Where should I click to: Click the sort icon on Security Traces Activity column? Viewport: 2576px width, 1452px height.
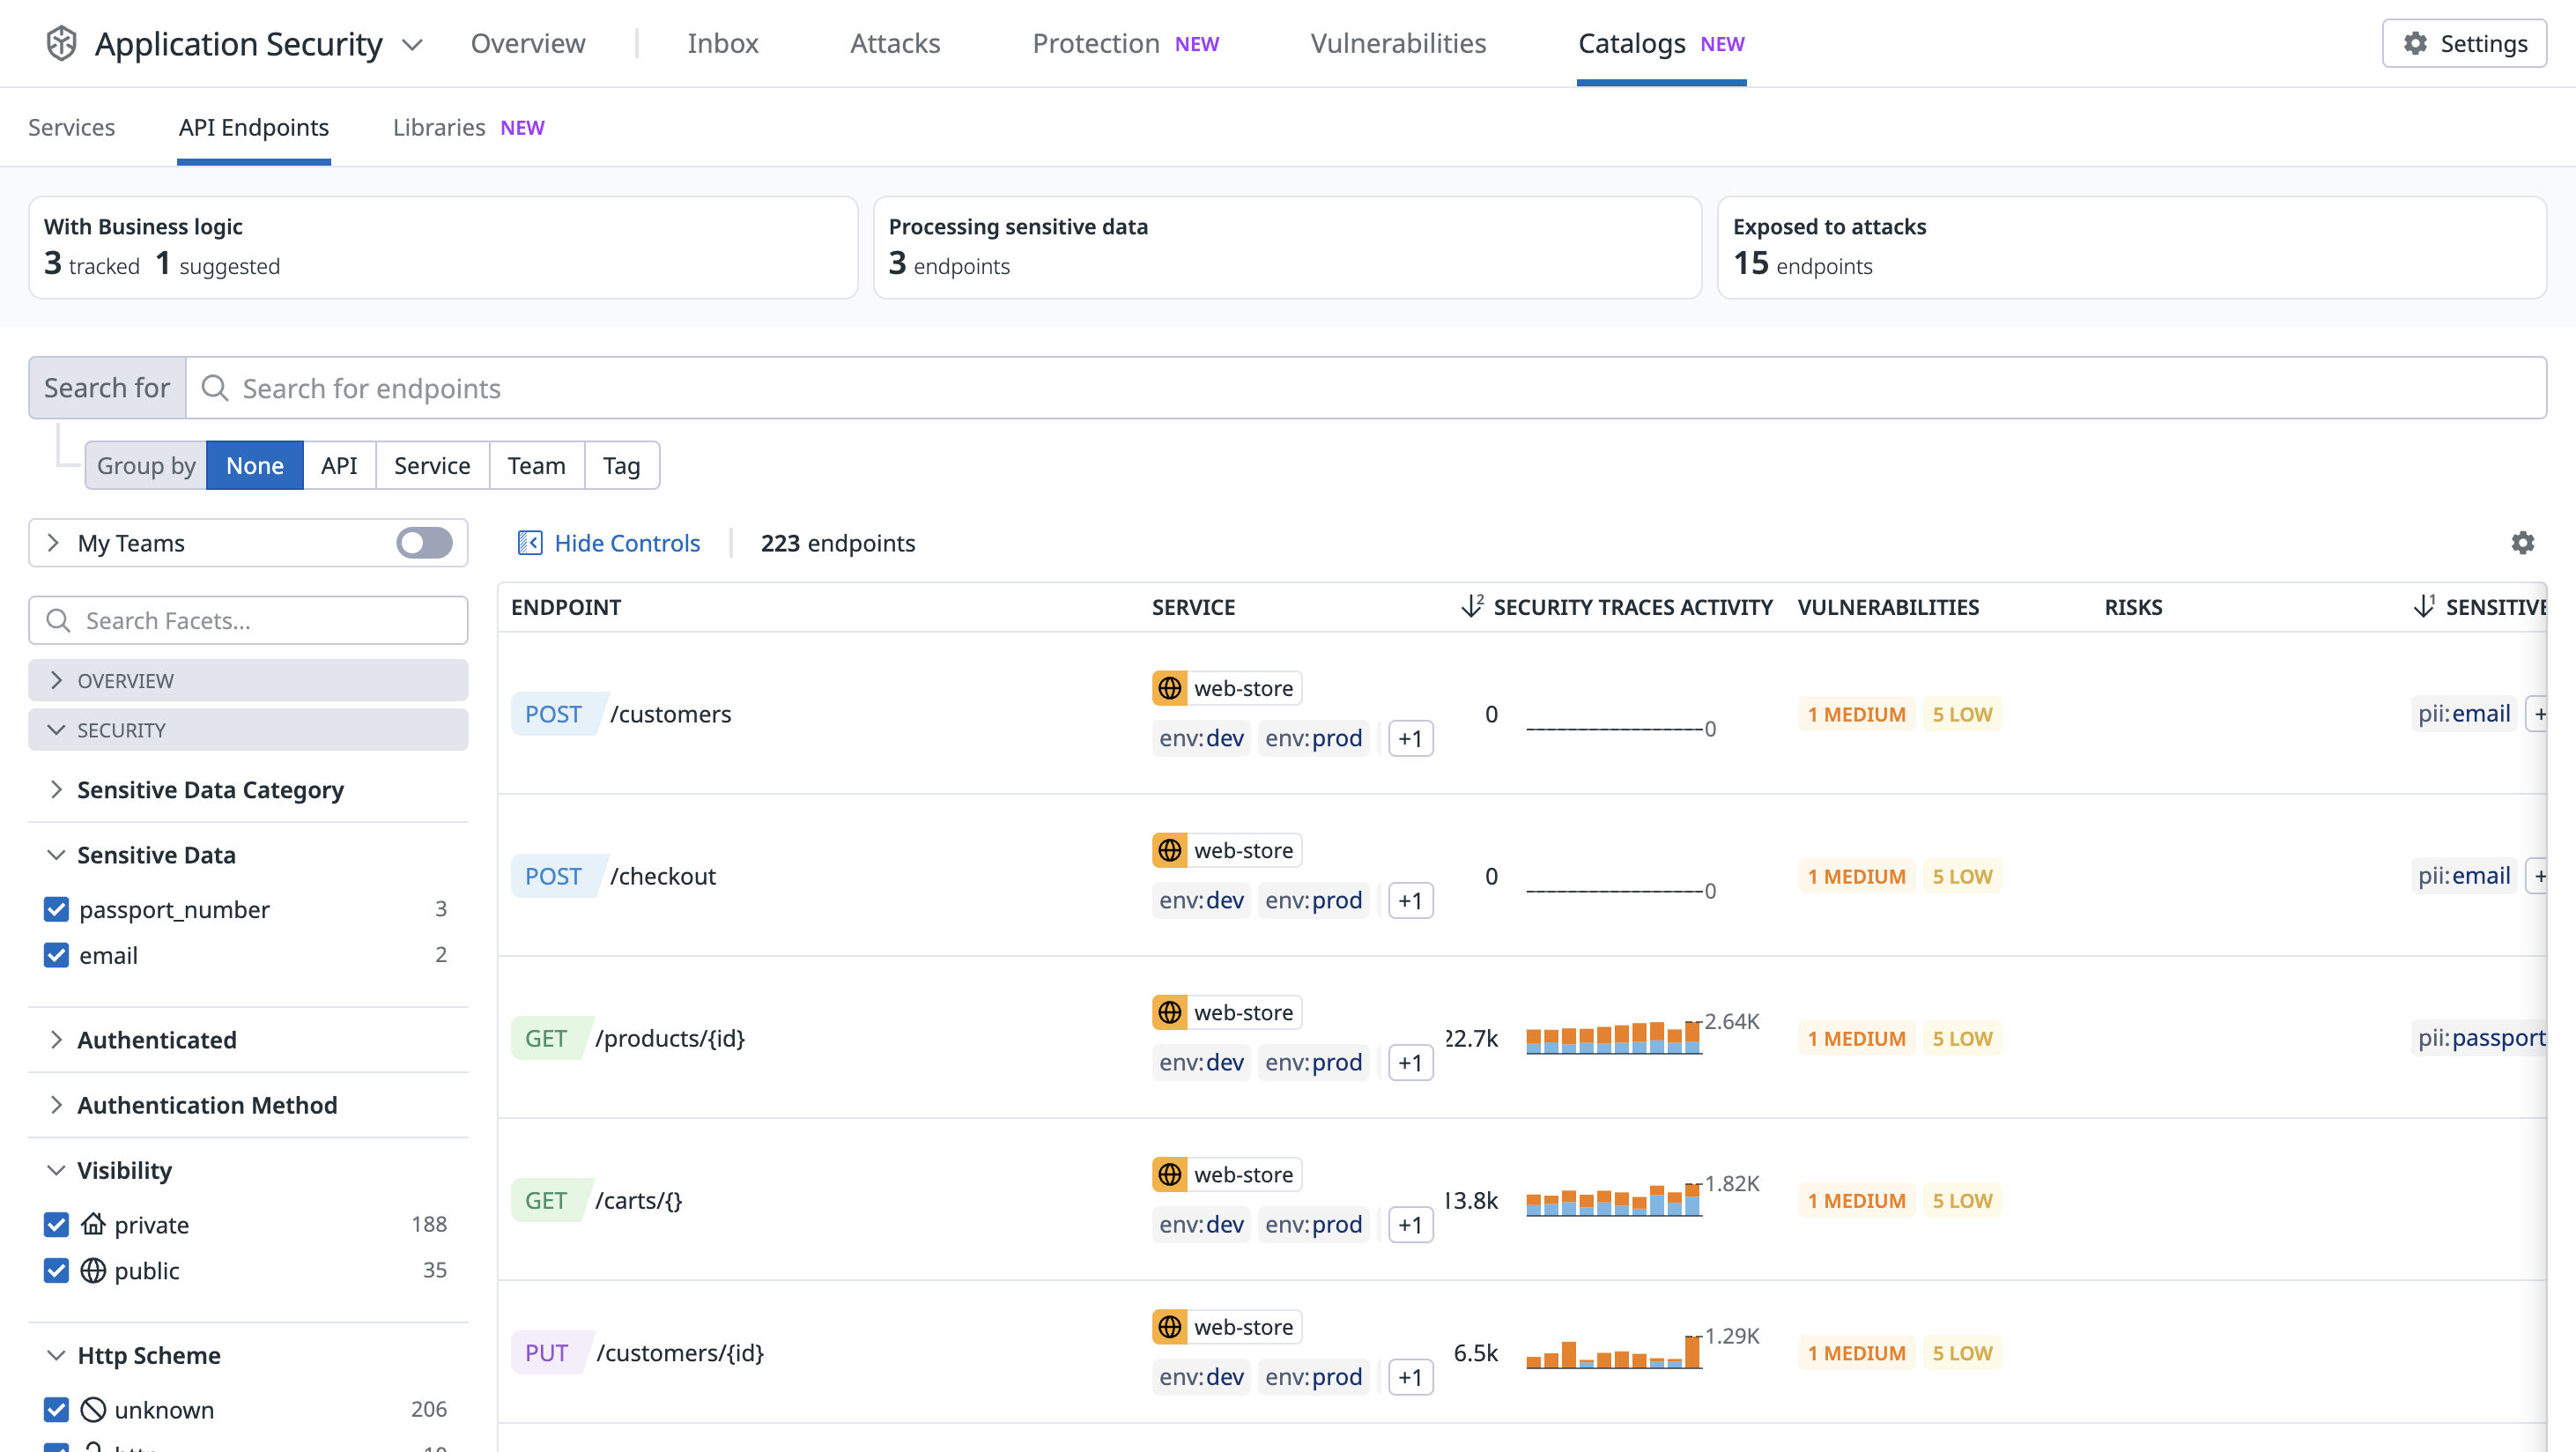coord(1471,605)
